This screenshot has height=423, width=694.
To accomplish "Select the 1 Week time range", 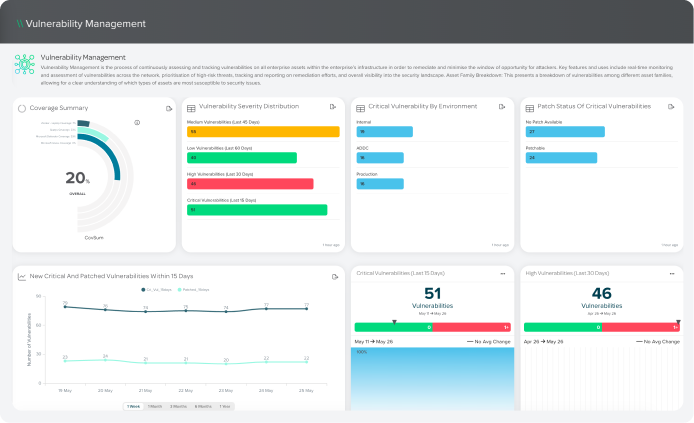I will [133, 406].
